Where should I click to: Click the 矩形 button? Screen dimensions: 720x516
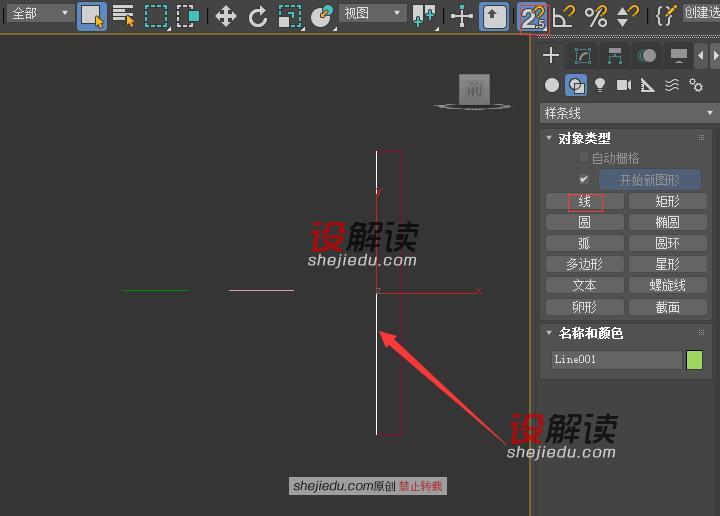click(x=668, y=201)
